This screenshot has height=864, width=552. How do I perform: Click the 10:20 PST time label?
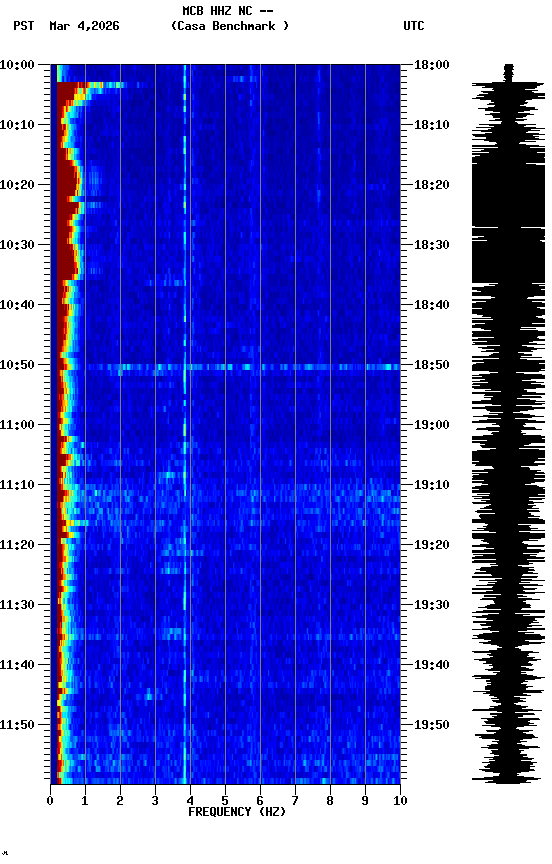click(x=17, y=185)
